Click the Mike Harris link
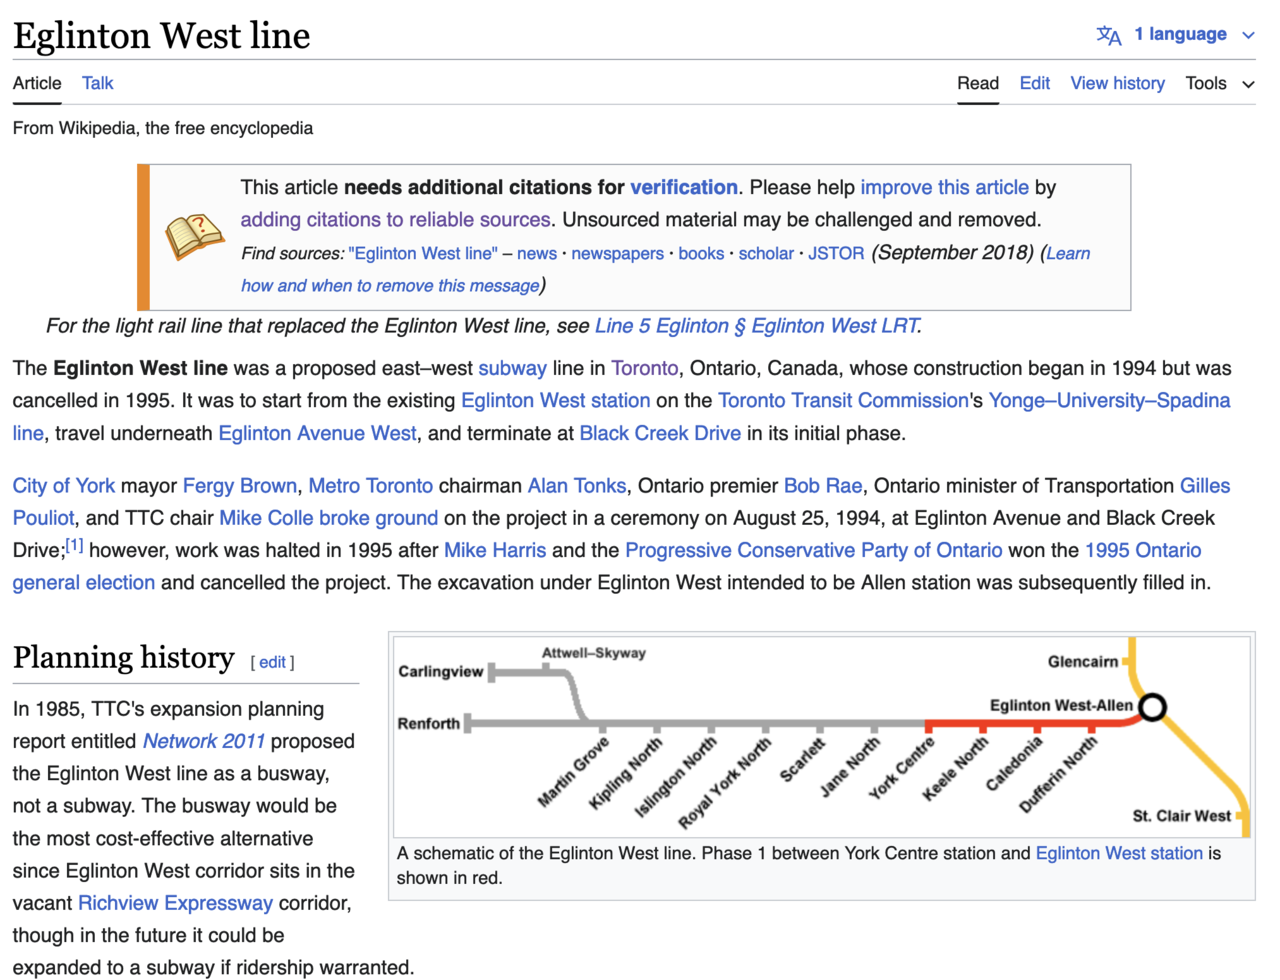The width and height of the screenshot is (1280, 980). (495, 550)
